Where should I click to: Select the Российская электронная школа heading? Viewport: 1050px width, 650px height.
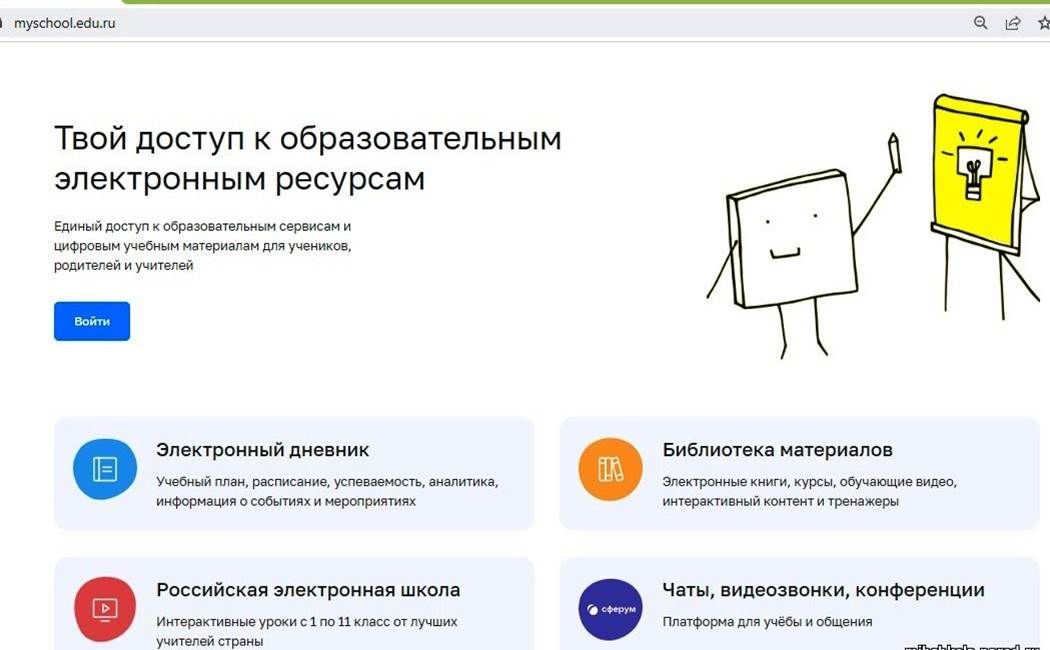coord(308,590)
